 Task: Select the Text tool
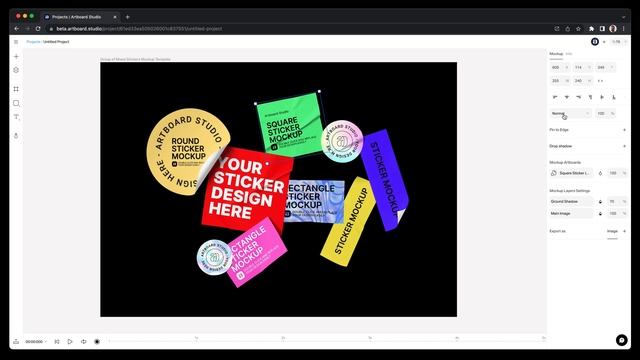(16, 117)
